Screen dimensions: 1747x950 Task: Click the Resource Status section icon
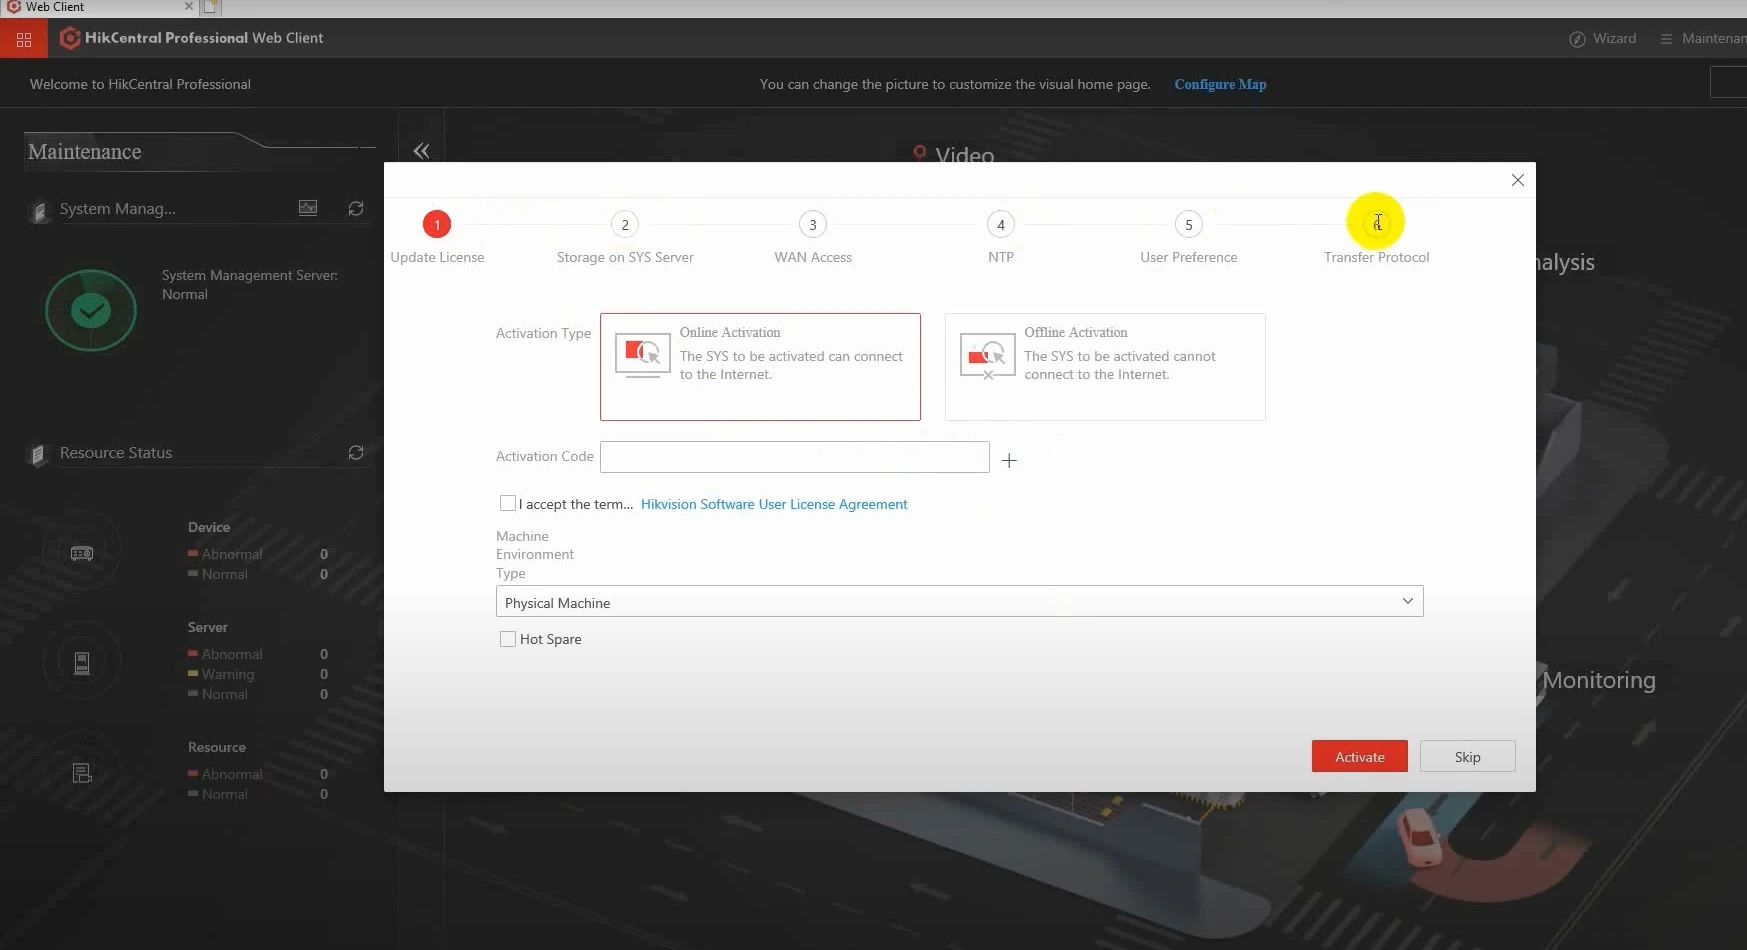[38, 455]
